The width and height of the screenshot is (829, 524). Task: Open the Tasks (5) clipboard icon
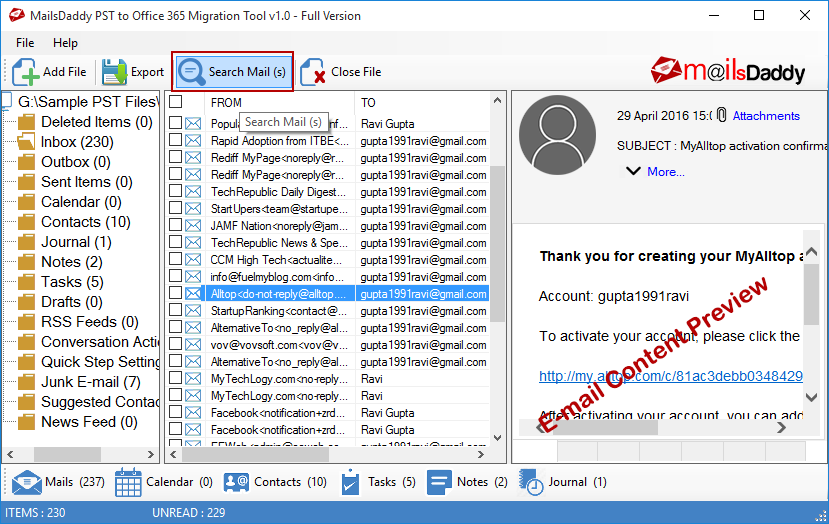pos(350,482)
